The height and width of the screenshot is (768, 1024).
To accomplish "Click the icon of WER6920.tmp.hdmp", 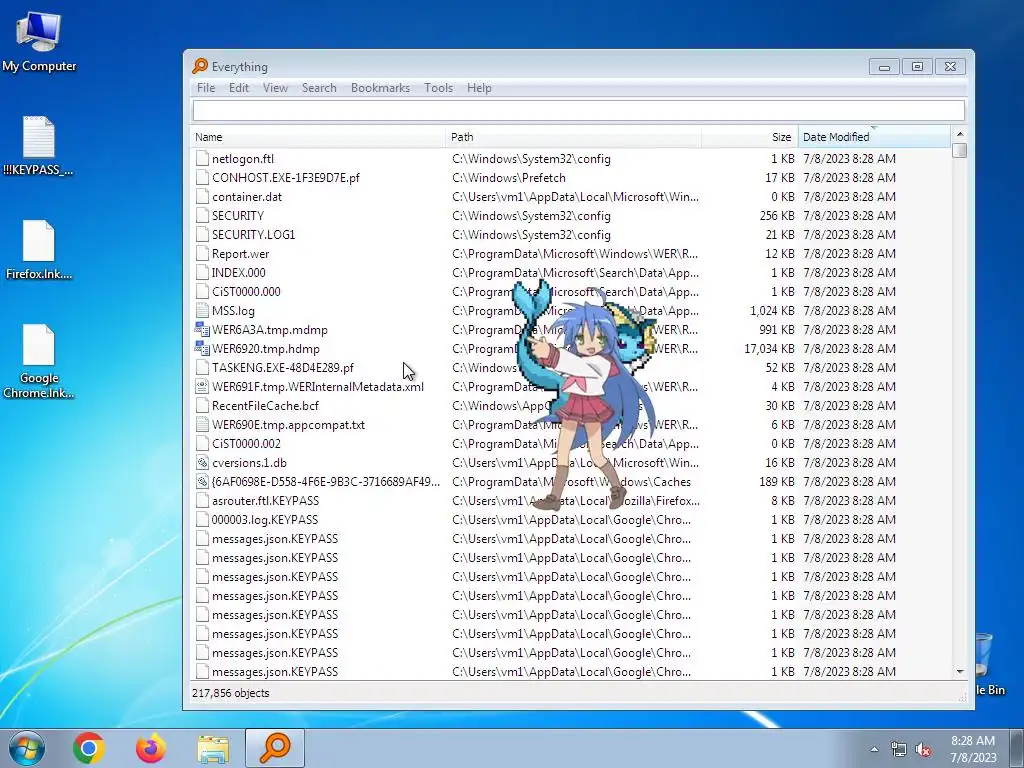I will [202, 349].
